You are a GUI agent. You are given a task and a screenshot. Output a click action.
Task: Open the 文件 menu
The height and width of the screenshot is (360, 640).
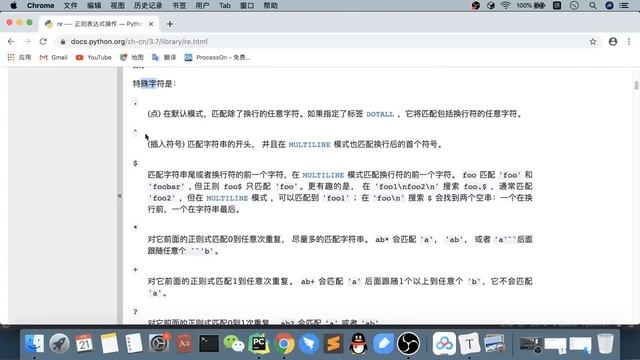(x=70, y=6)
